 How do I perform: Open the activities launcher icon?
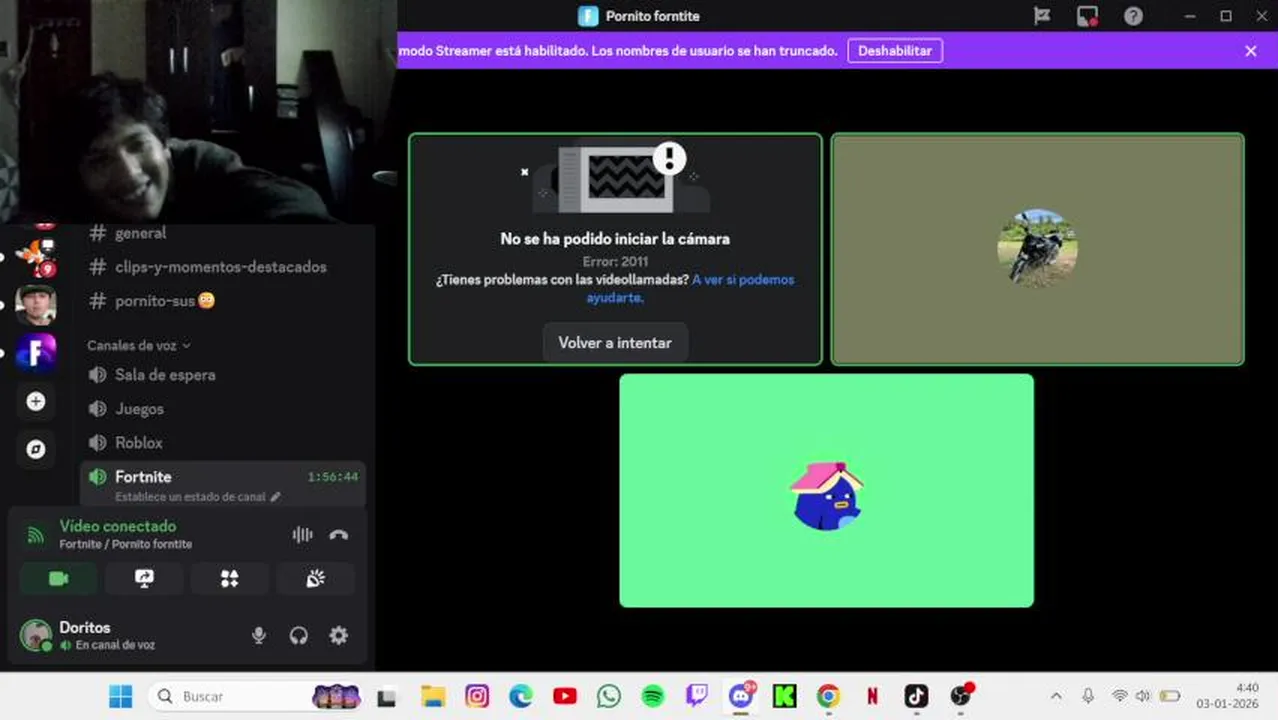point(230,579)
